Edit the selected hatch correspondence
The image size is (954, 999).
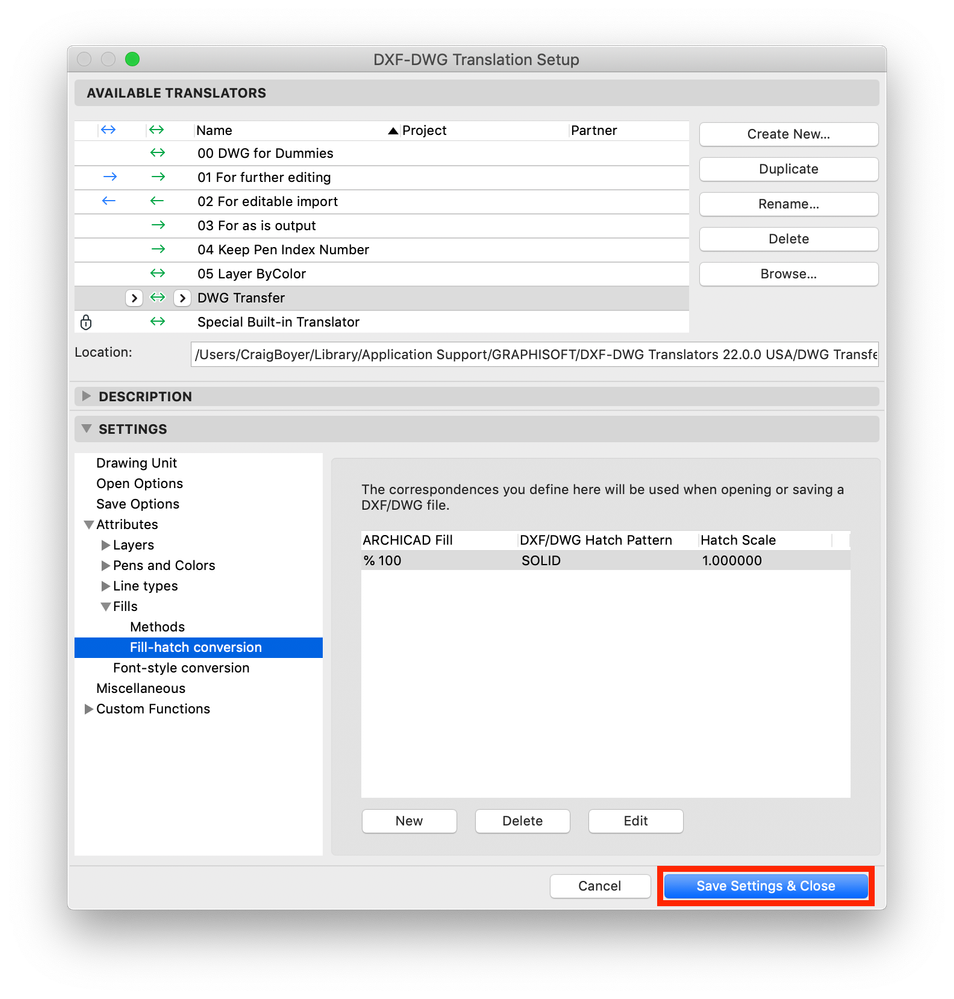click(x=636, y=821)
